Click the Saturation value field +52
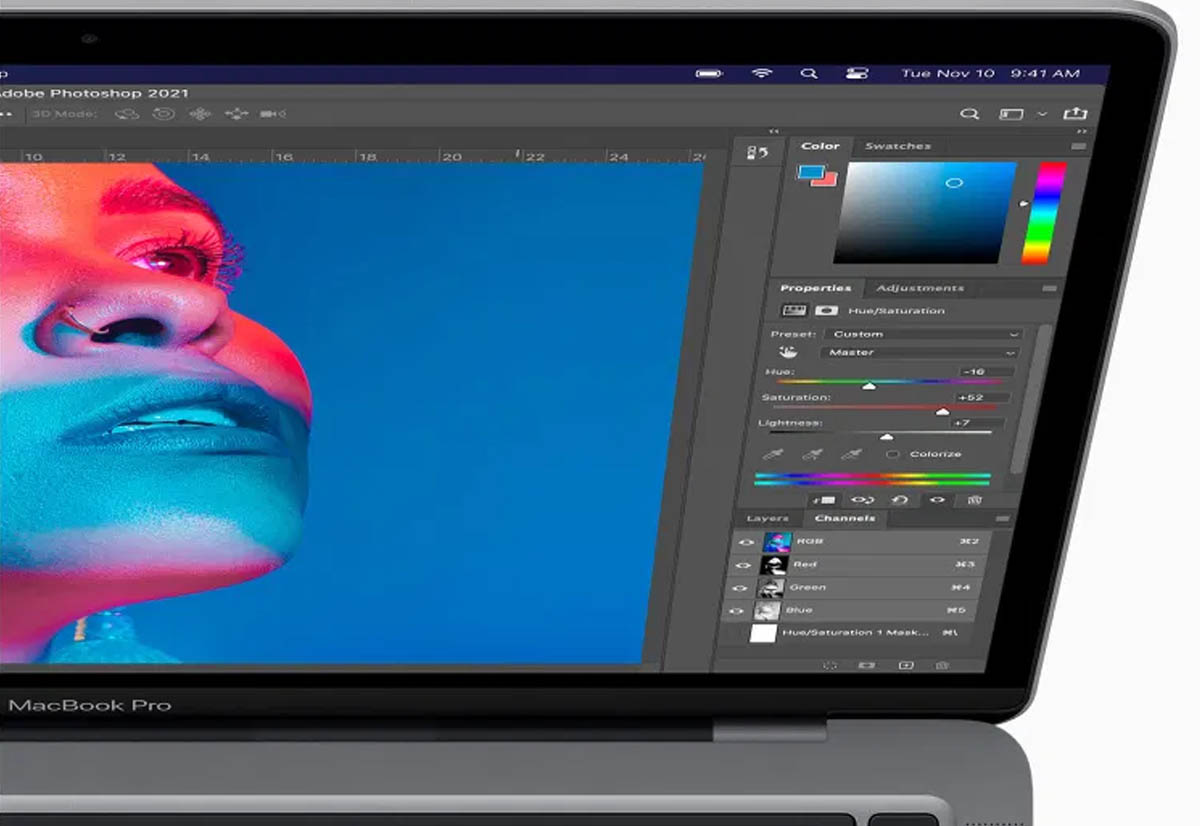This screenshot has height=826, width=1200. click(982, 398)
